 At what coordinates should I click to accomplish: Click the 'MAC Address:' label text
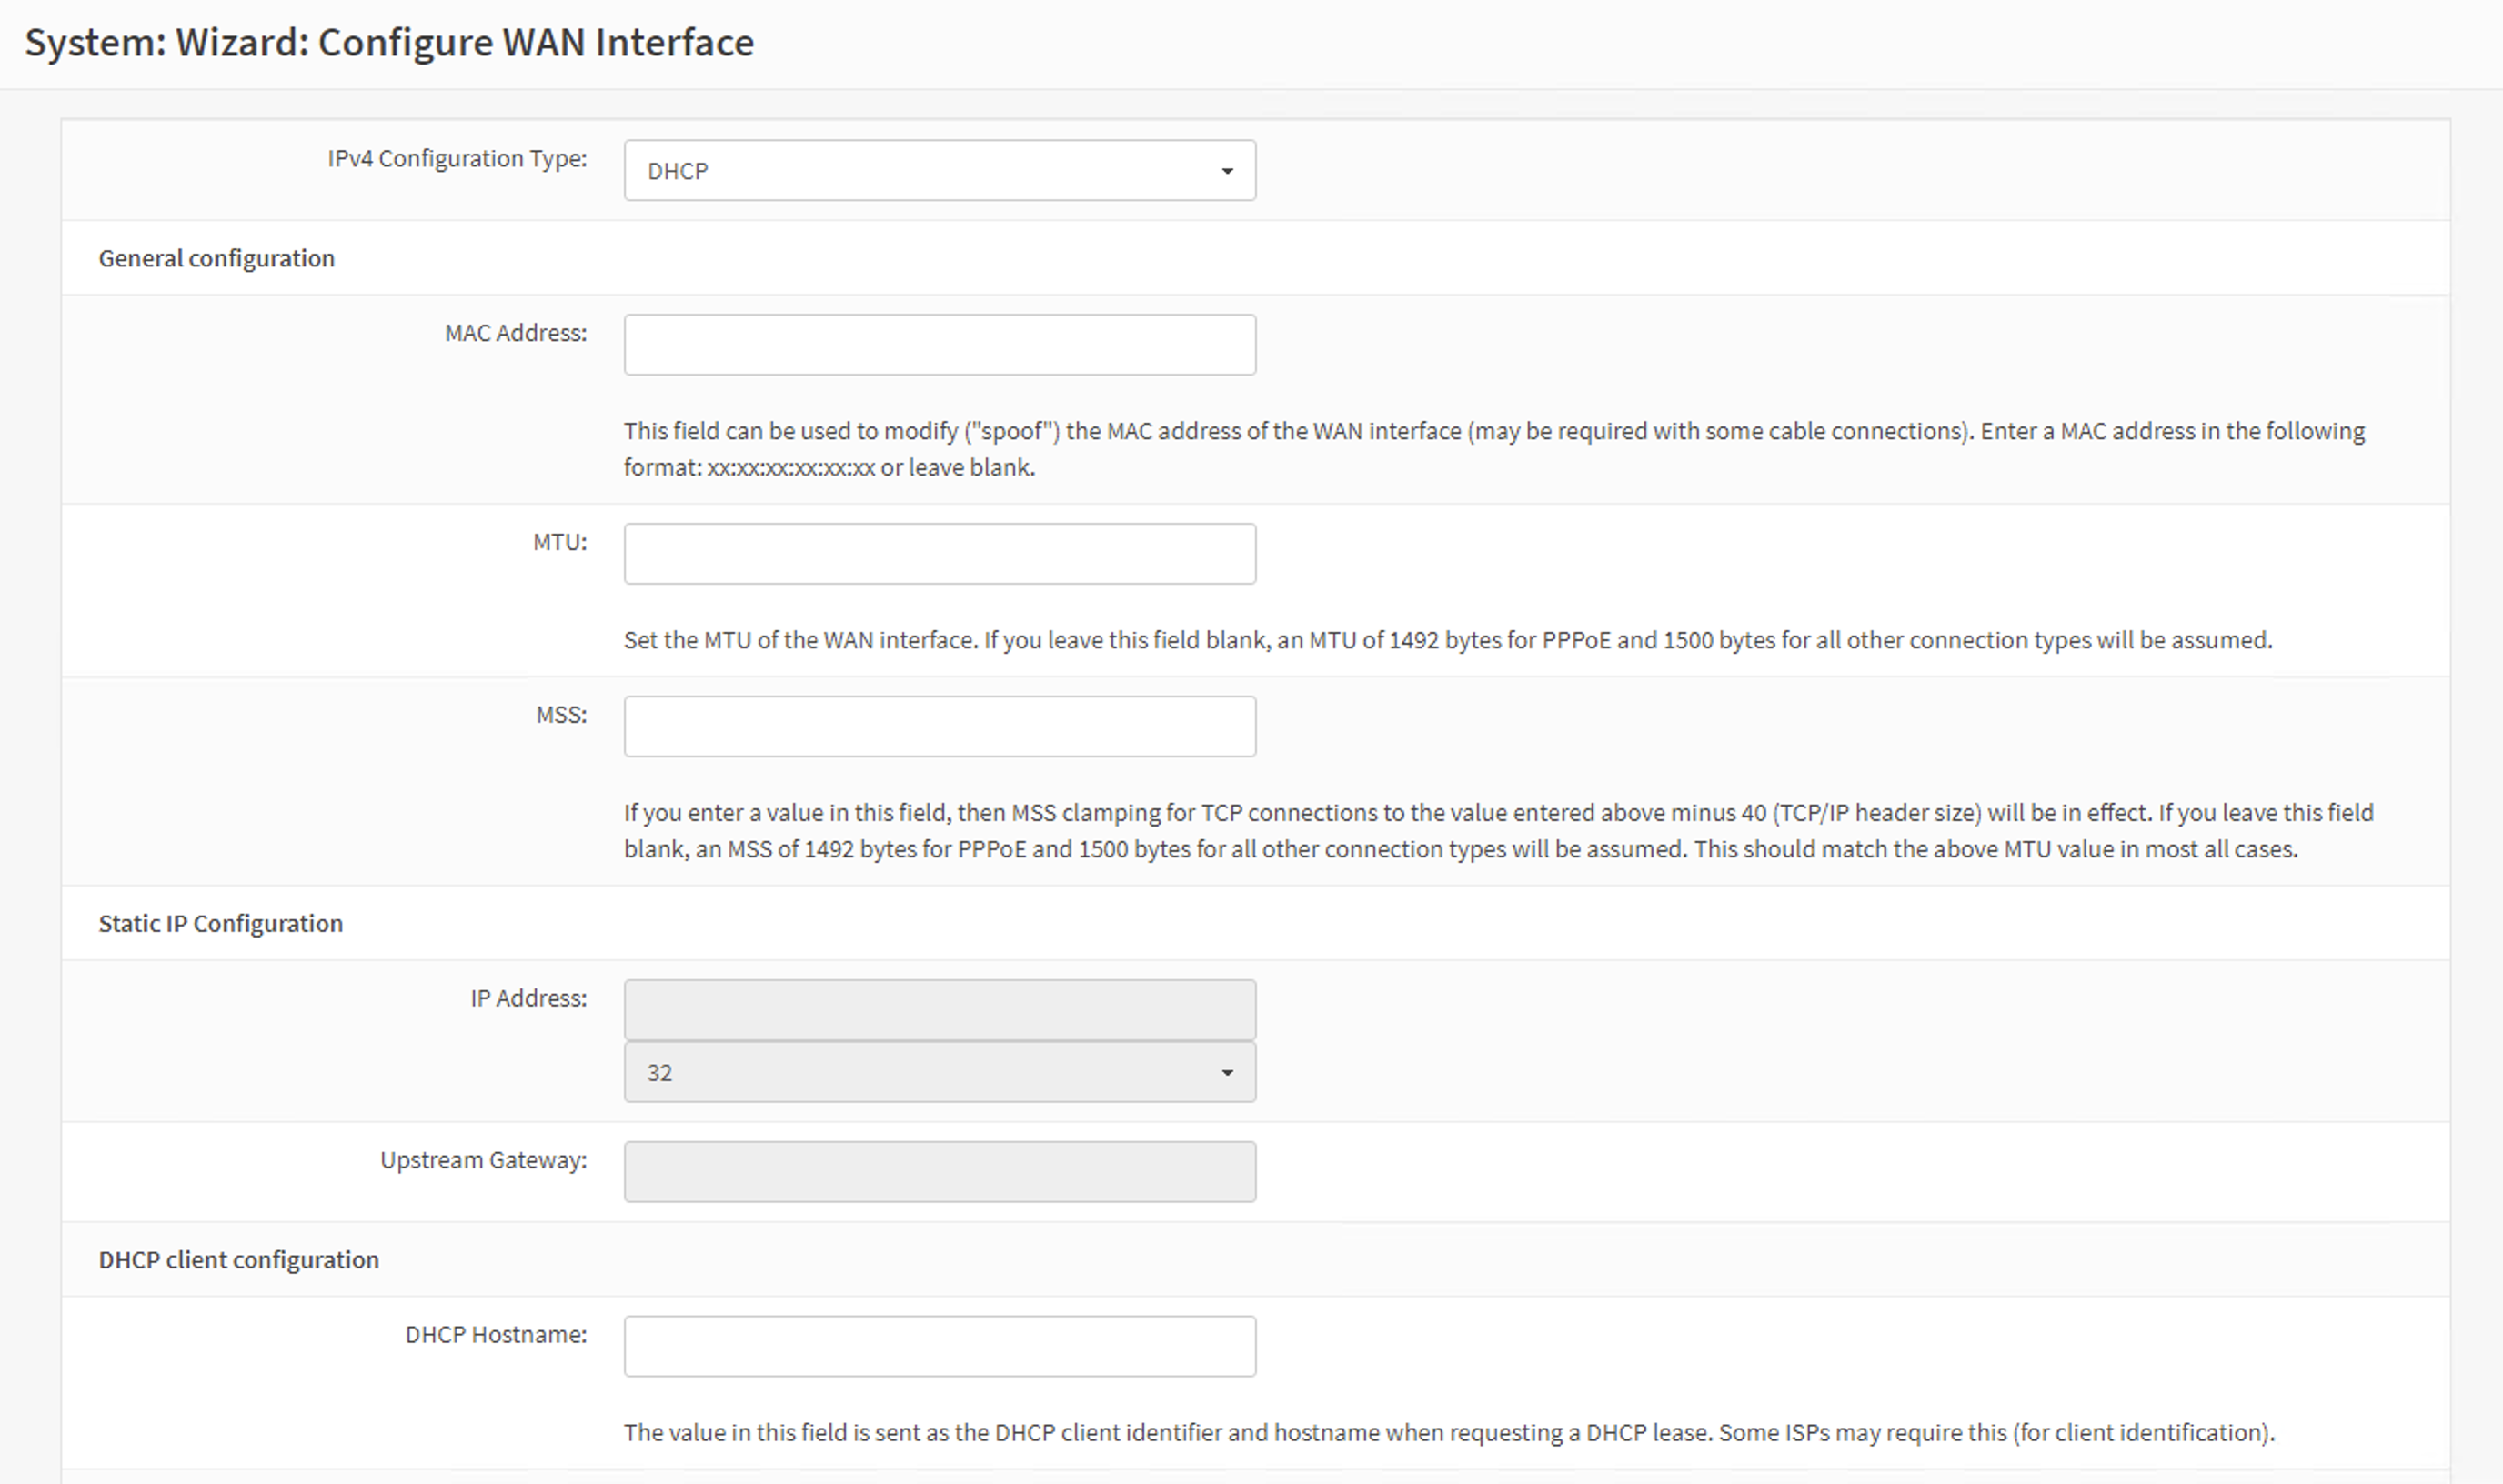tap(515, 333)
